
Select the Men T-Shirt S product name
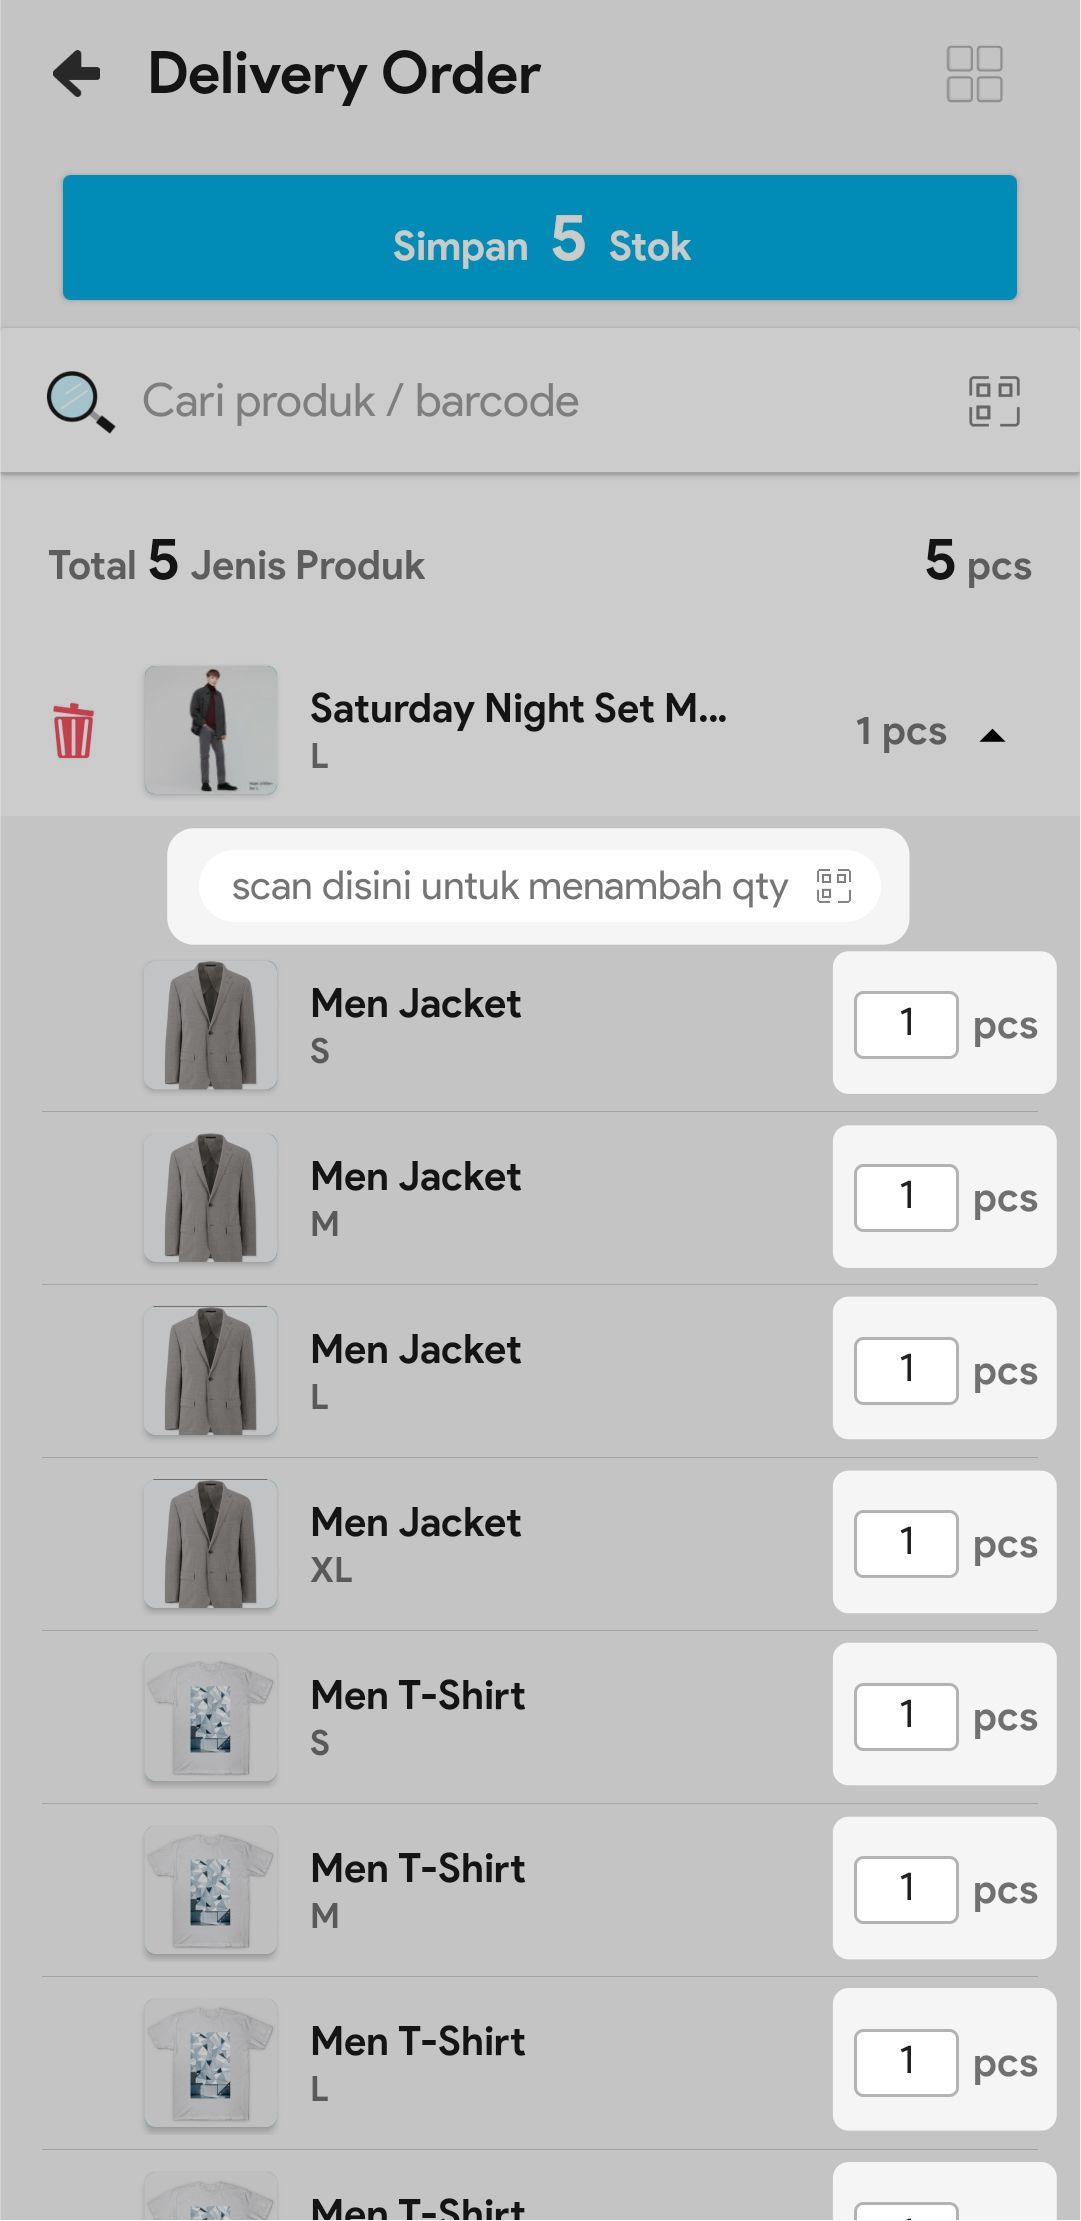tap(418, 1696)
